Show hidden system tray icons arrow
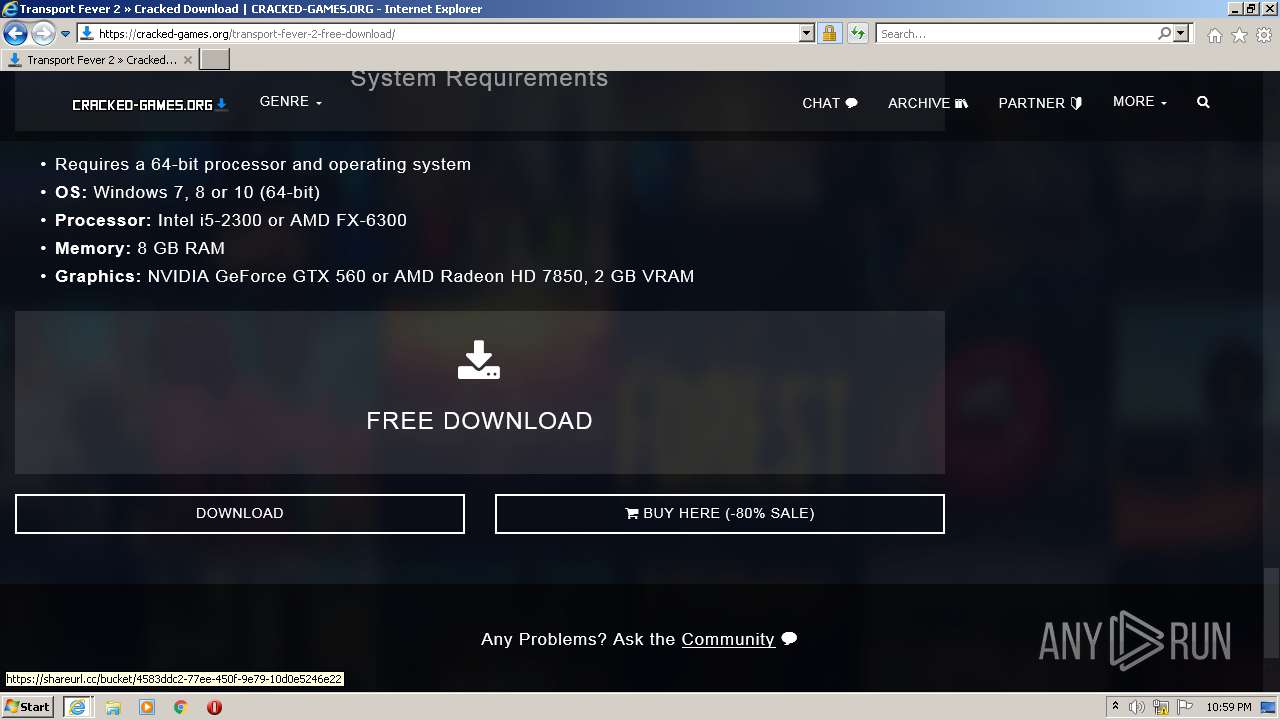 pyautogui.click(x=1115, y=707)
